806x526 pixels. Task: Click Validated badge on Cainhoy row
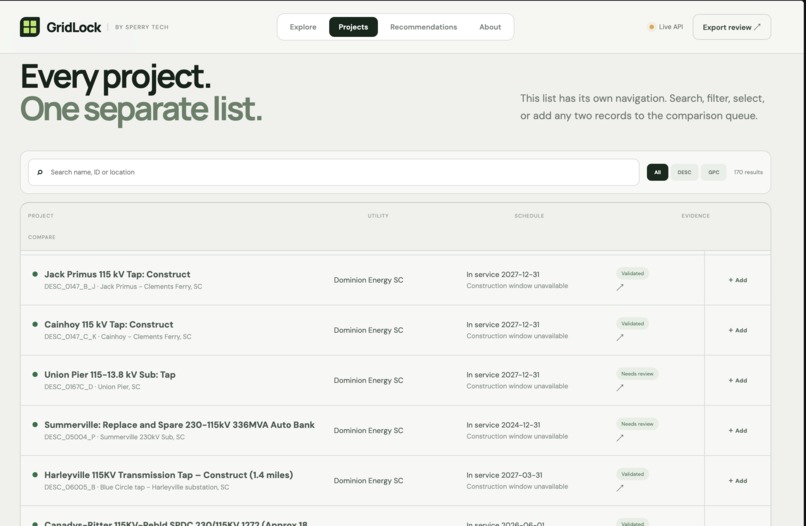pyautogui.click(x=632, y=323)
